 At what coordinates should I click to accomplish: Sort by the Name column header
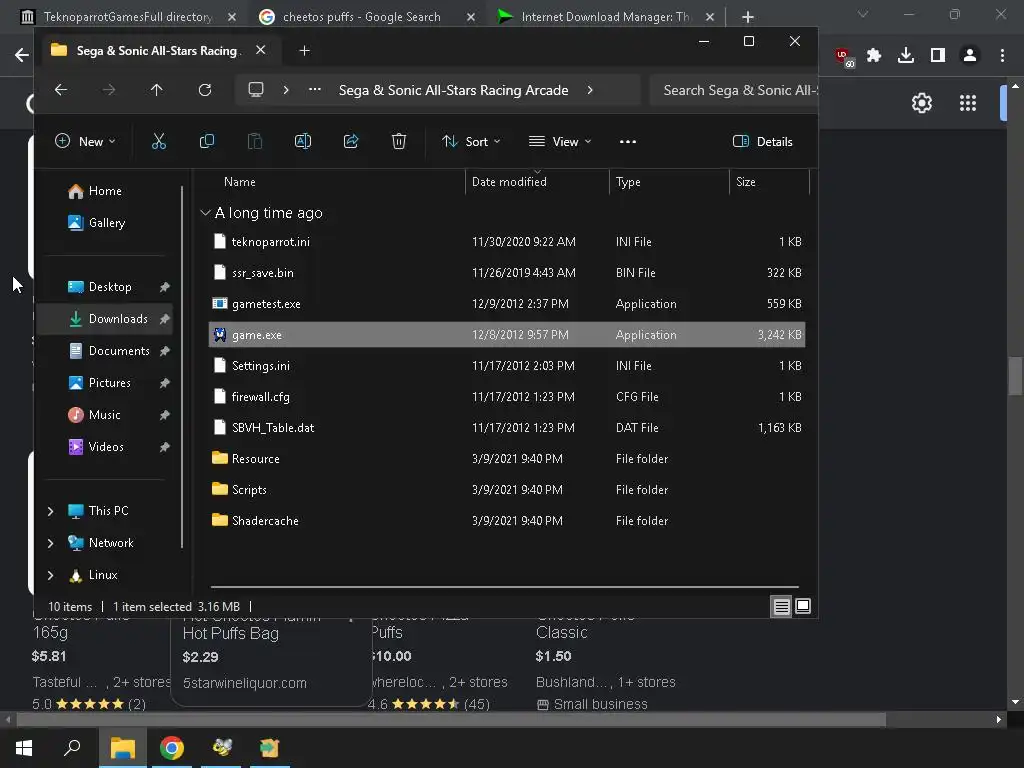(240, 182)
